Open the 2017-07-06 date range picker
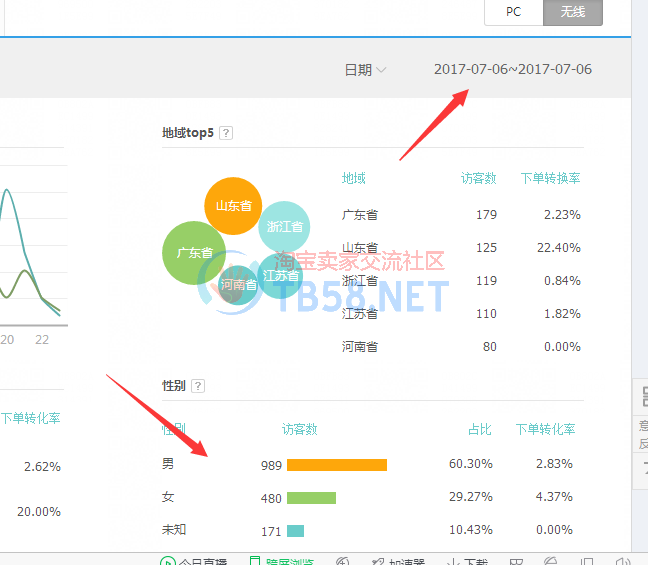This screenshot has width=648, height=565. click(512, 70)
